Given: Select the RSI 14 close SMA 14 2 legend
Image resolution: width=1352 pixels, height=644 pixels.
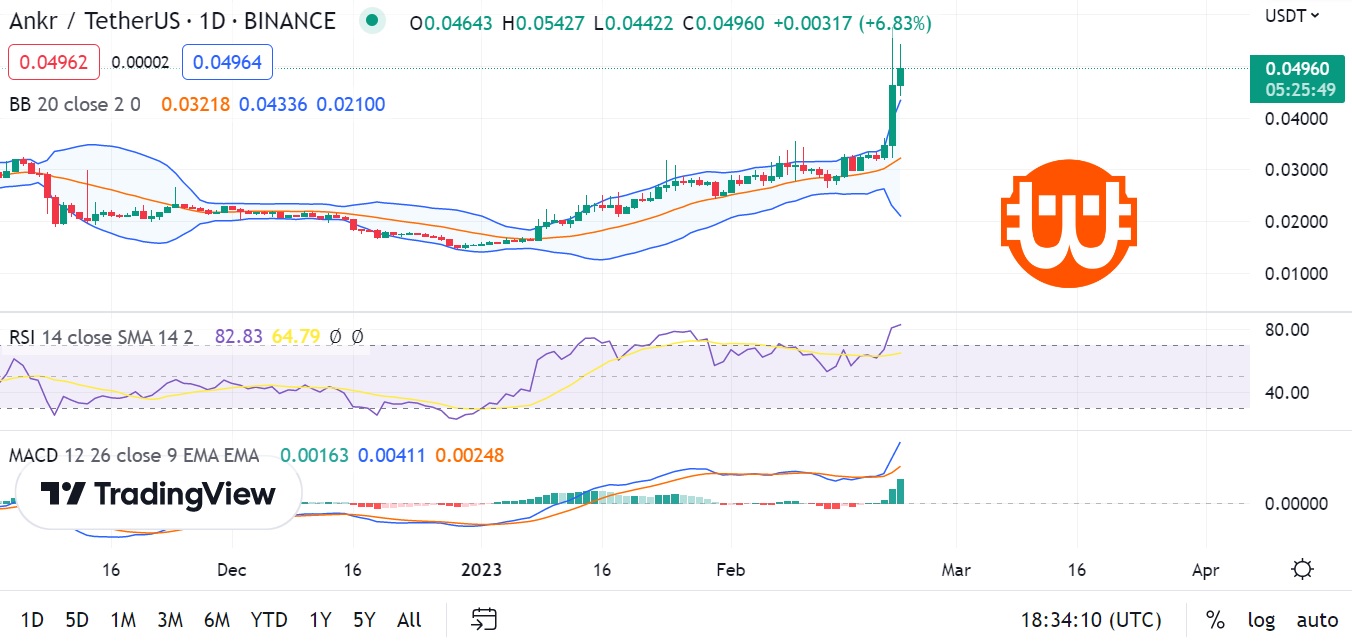Looking at the screenshot, I should tap(101, 337).
